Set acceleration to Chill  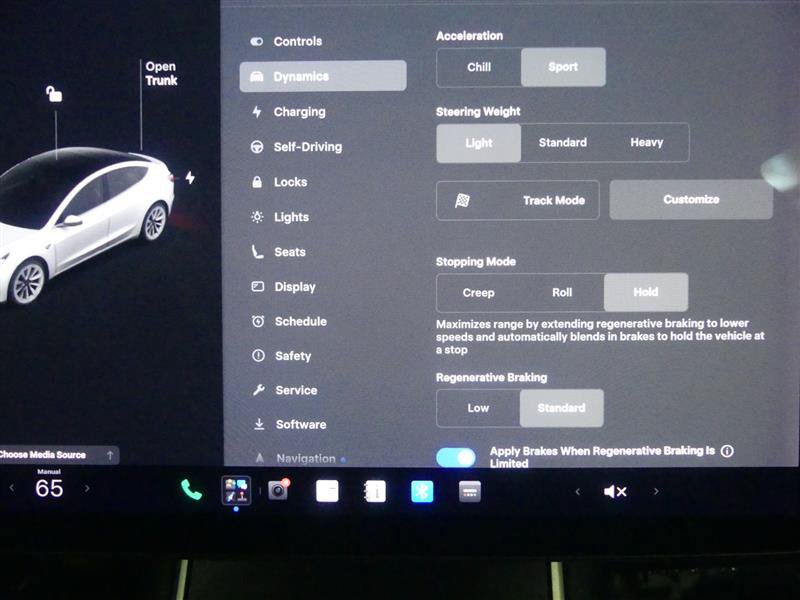[479, 67]
